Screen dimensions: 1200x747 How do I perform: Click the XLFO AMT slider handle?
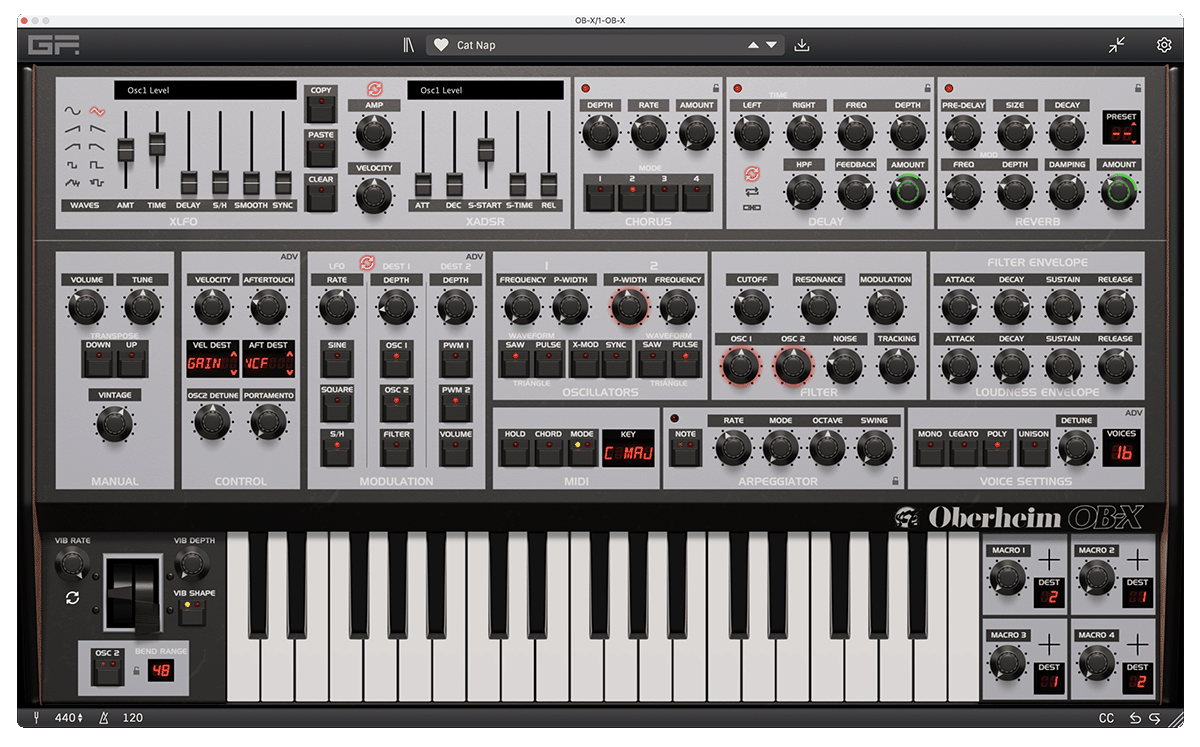(125, 149)
